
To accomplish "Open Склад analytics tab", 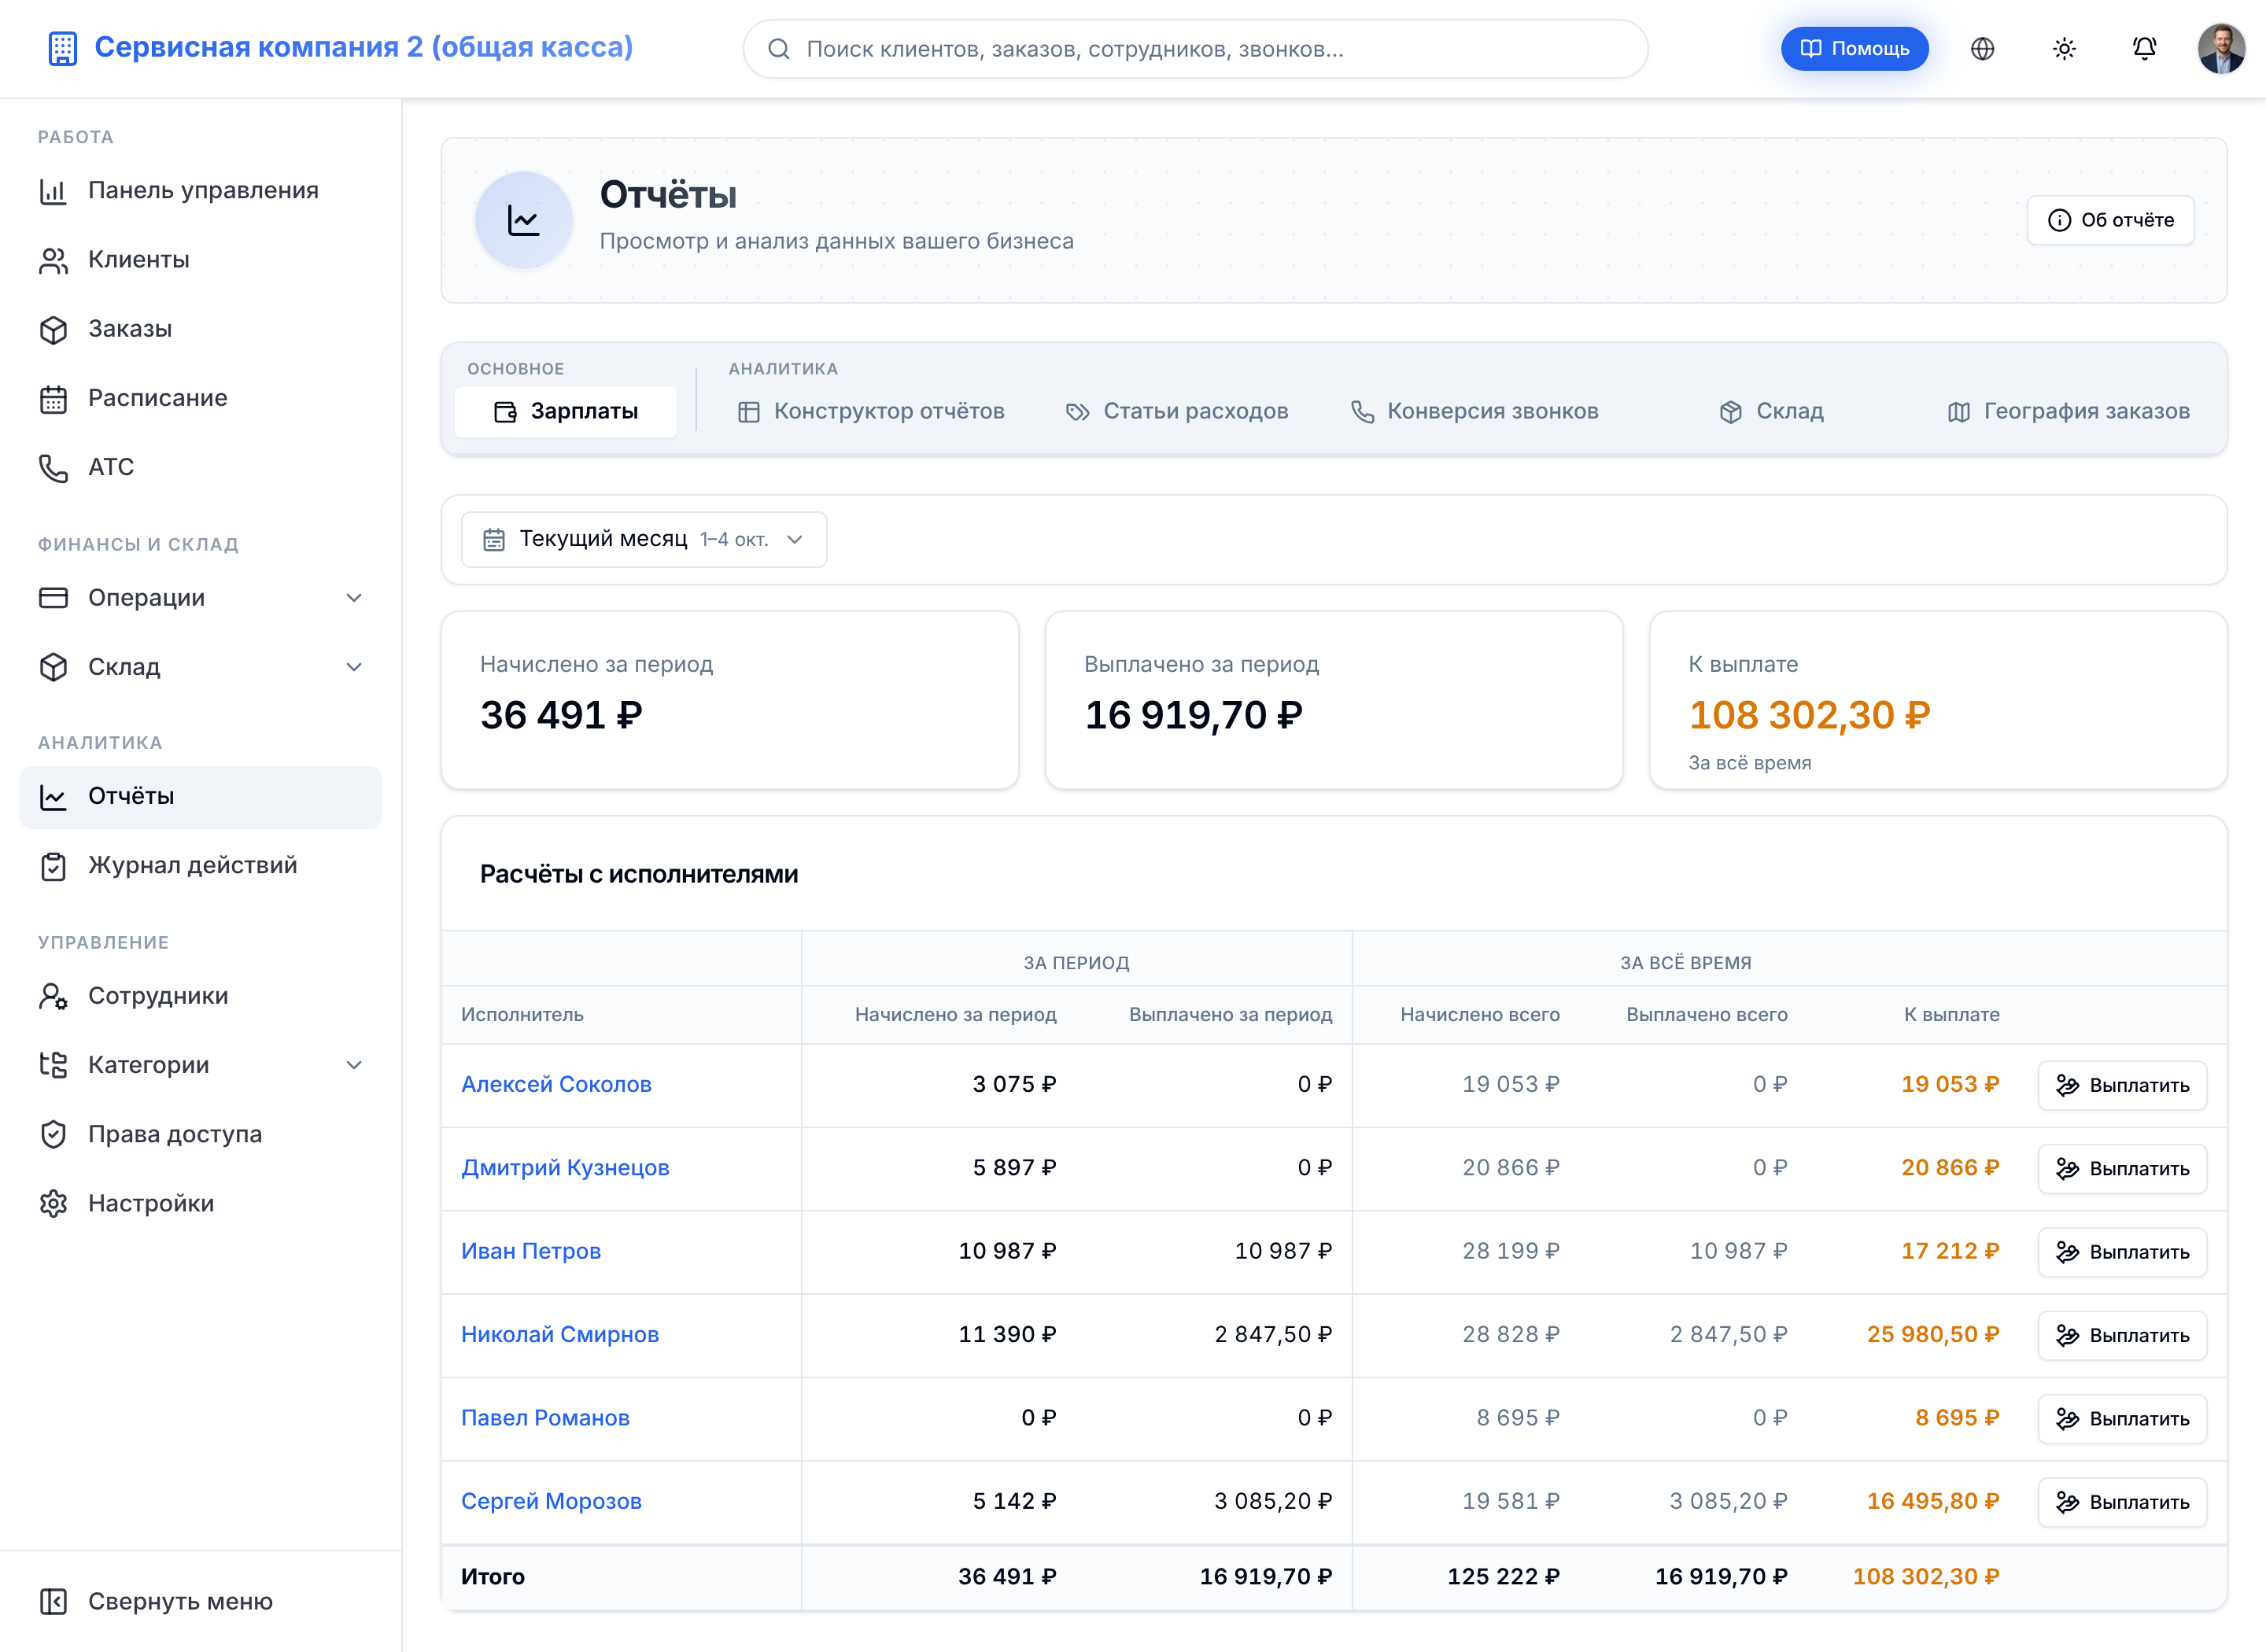I will [x=1771, y=411].
